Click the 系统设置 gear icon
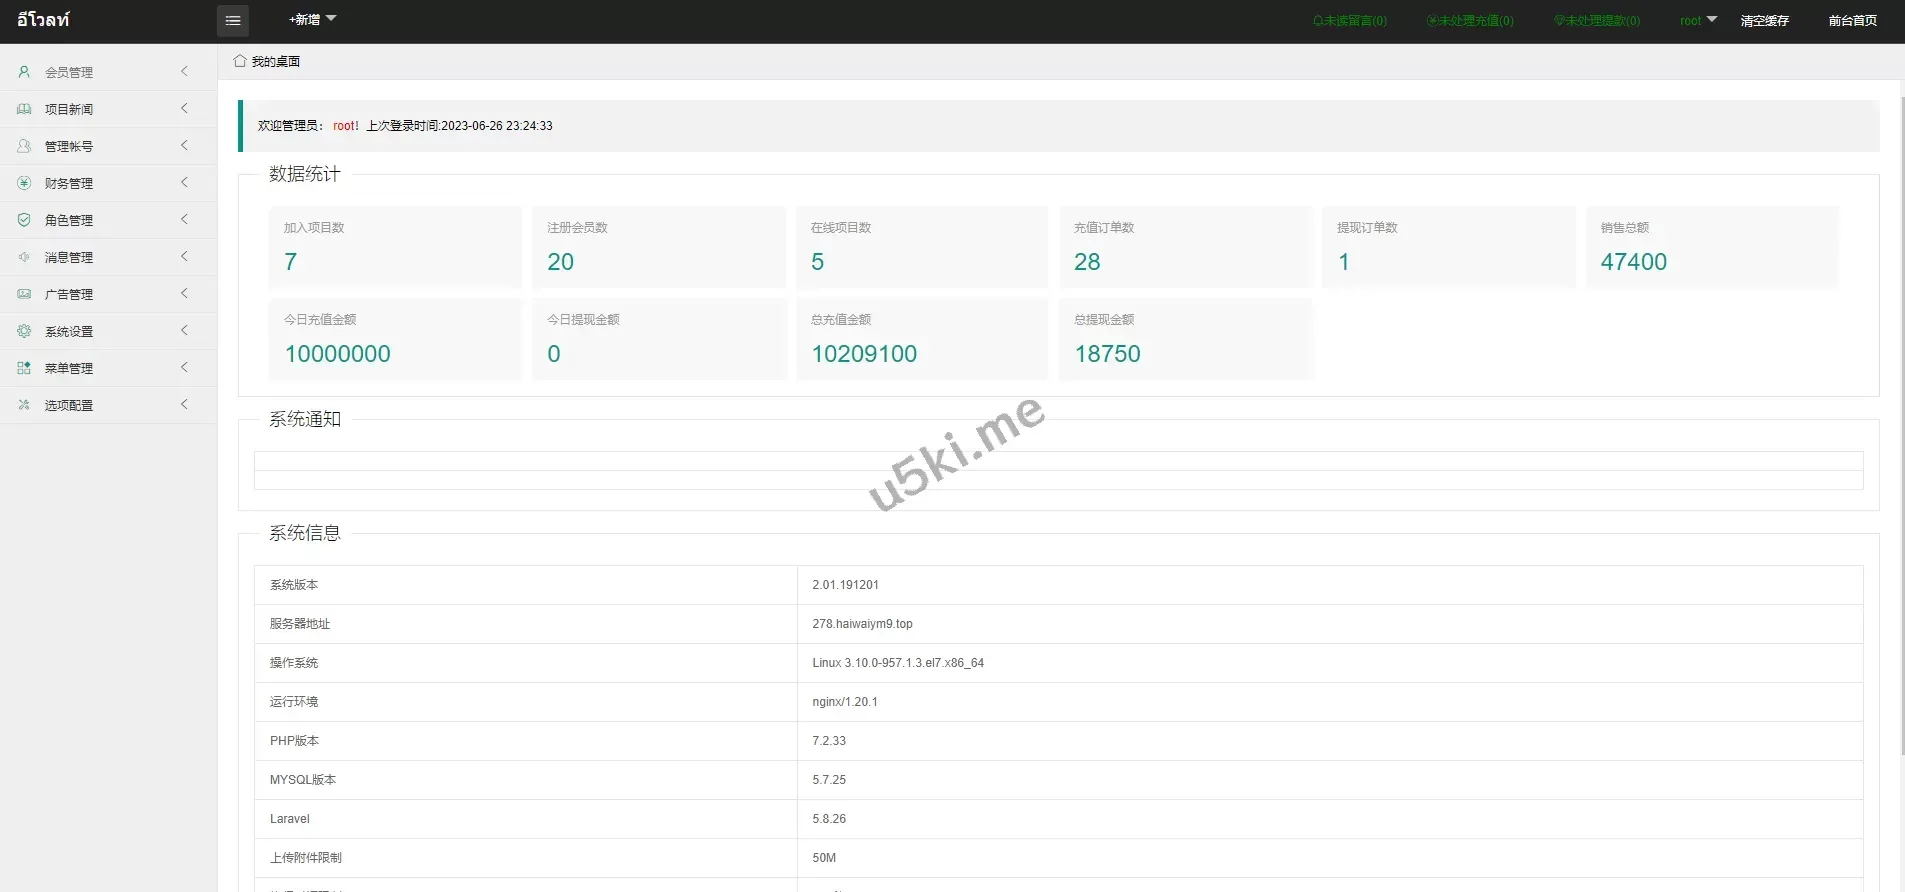Viewport: 1905px width, 892px height. pyautogui.click(x=24, y=331)
